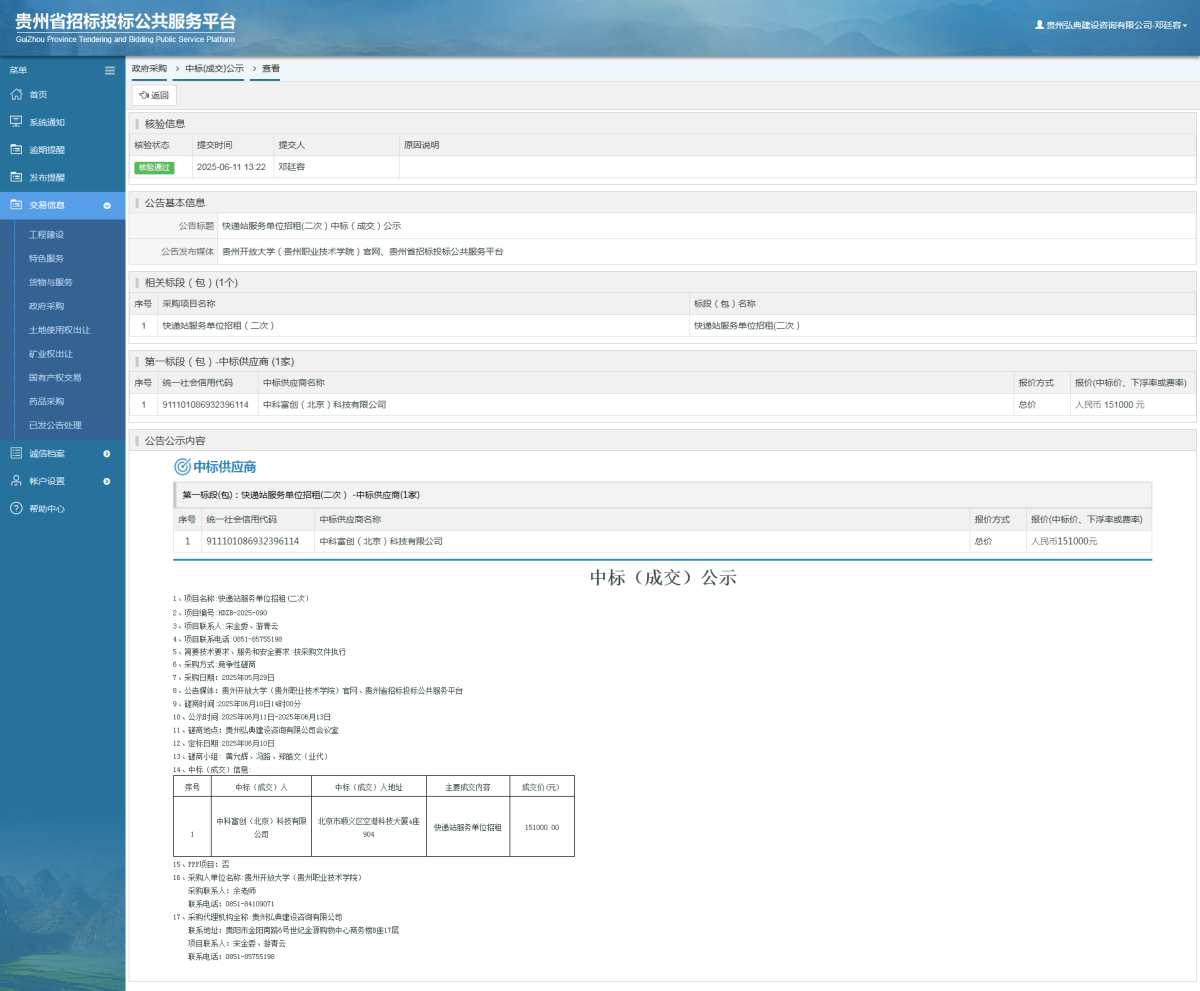Collapse the 交易信息 section arrow
Screen dimensions: 1200x991
(x=107, y=206)
